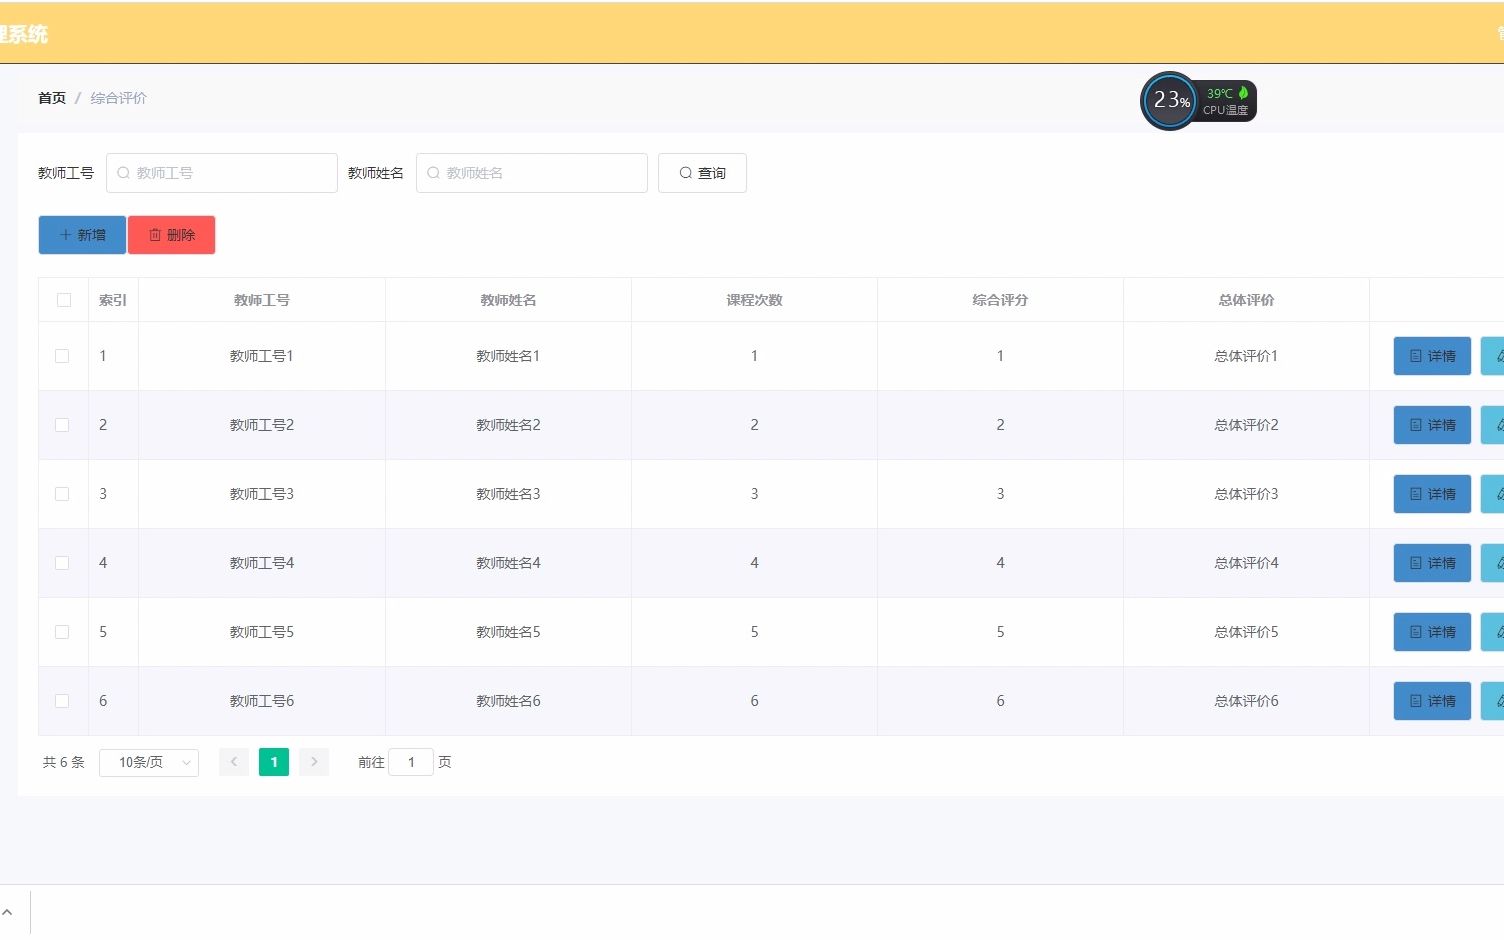
Task: Click the previous page arrow in pagination
Action: [x=233, y=761]
